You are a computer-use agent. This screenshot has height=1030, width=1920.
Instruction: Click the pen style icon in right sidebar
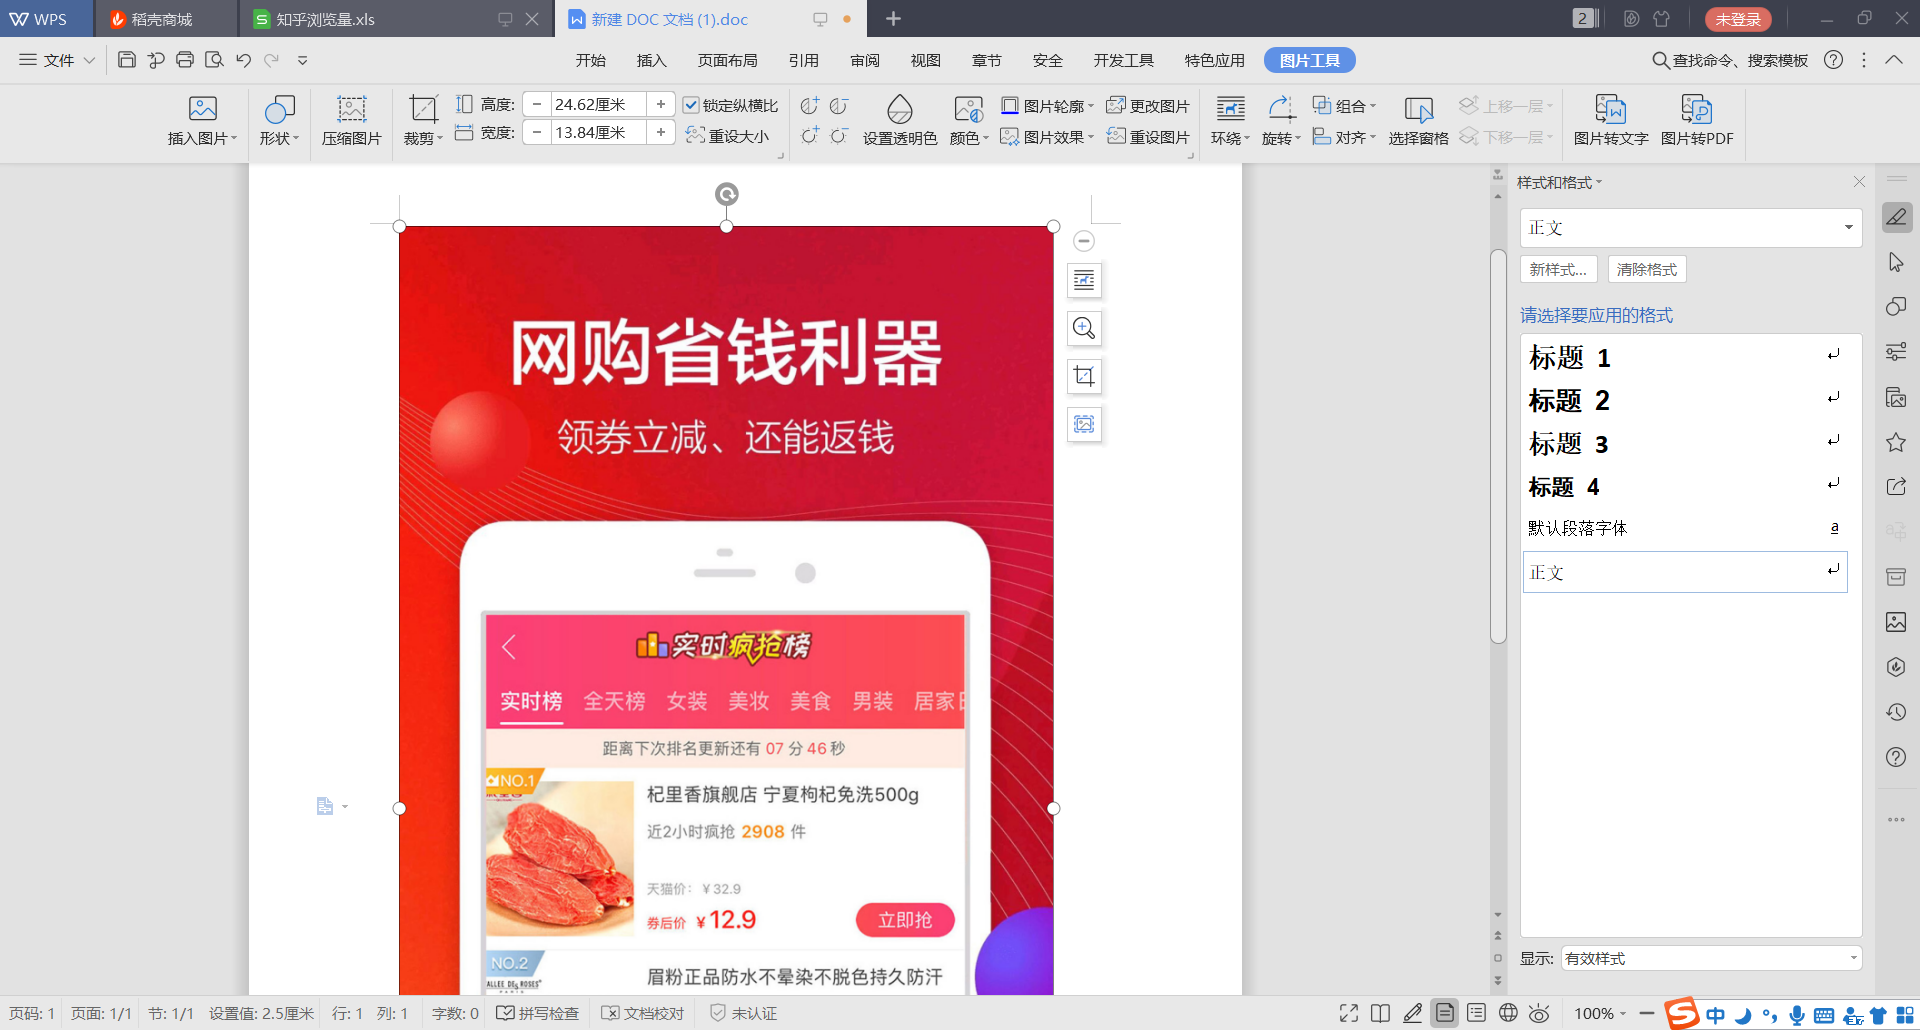tap(1896, 217)
